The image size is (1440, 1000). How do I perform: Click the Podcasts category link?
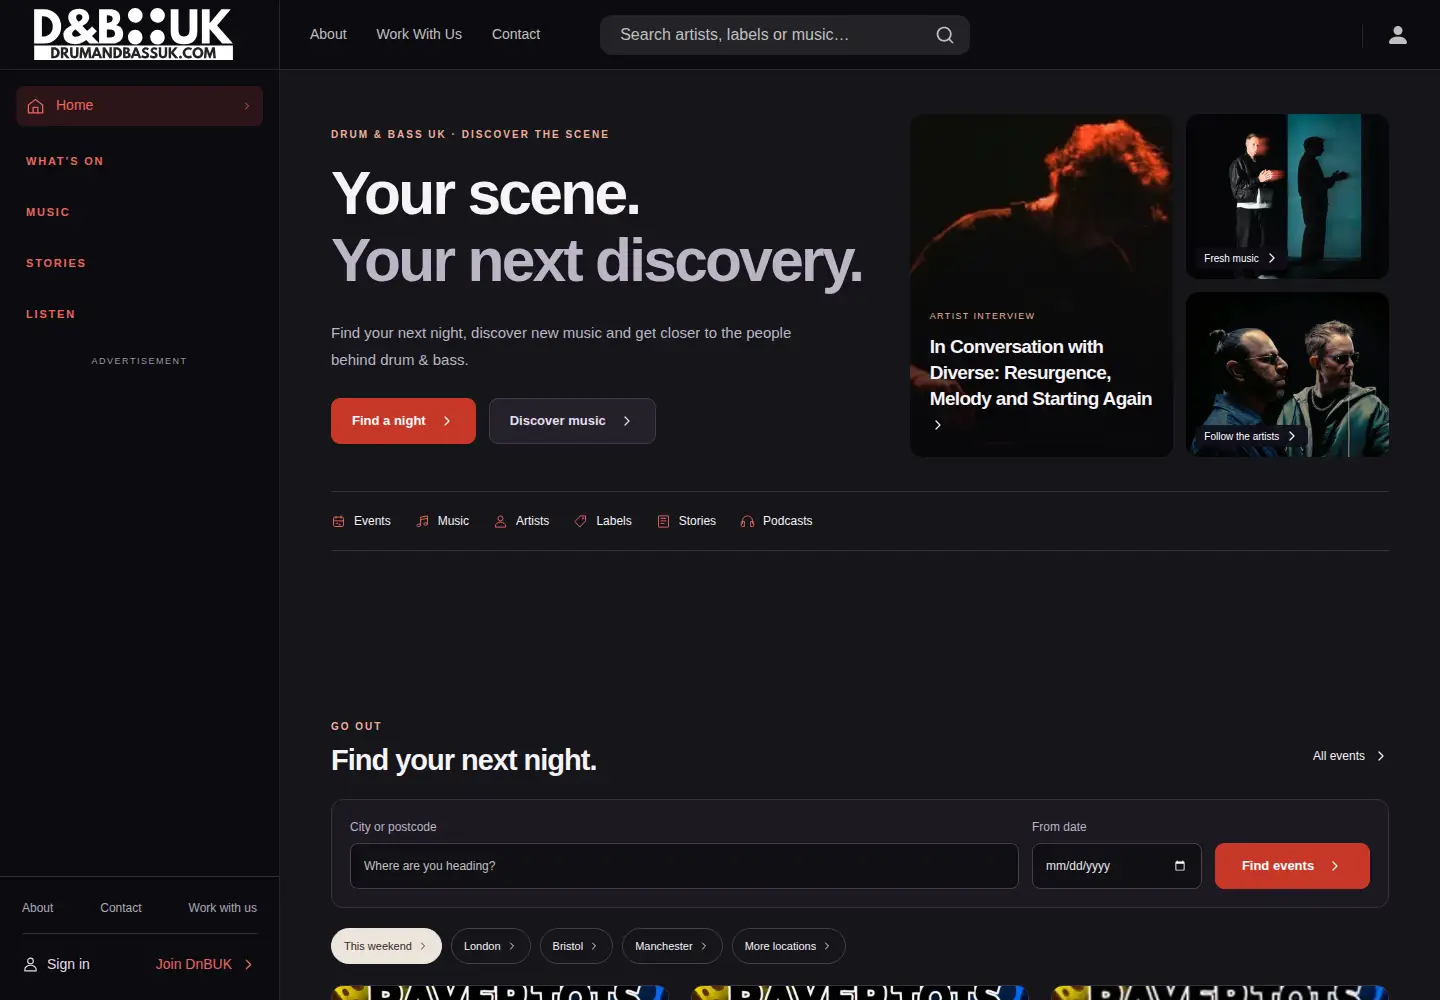click(x=776, y=521)
